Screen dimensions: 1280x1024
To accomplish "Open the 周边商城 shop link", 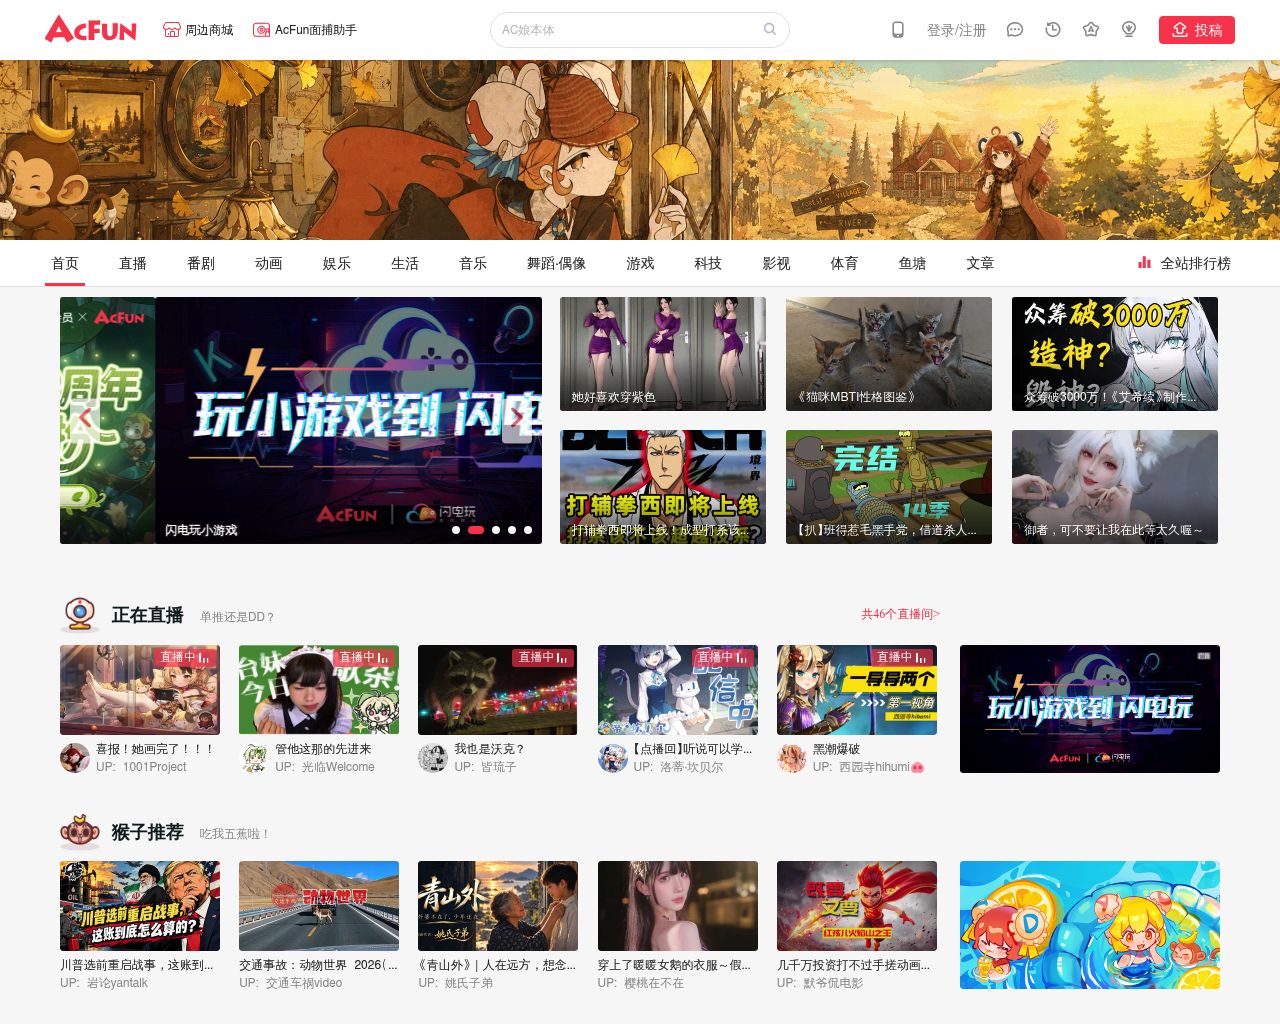I will coord(198,30).
